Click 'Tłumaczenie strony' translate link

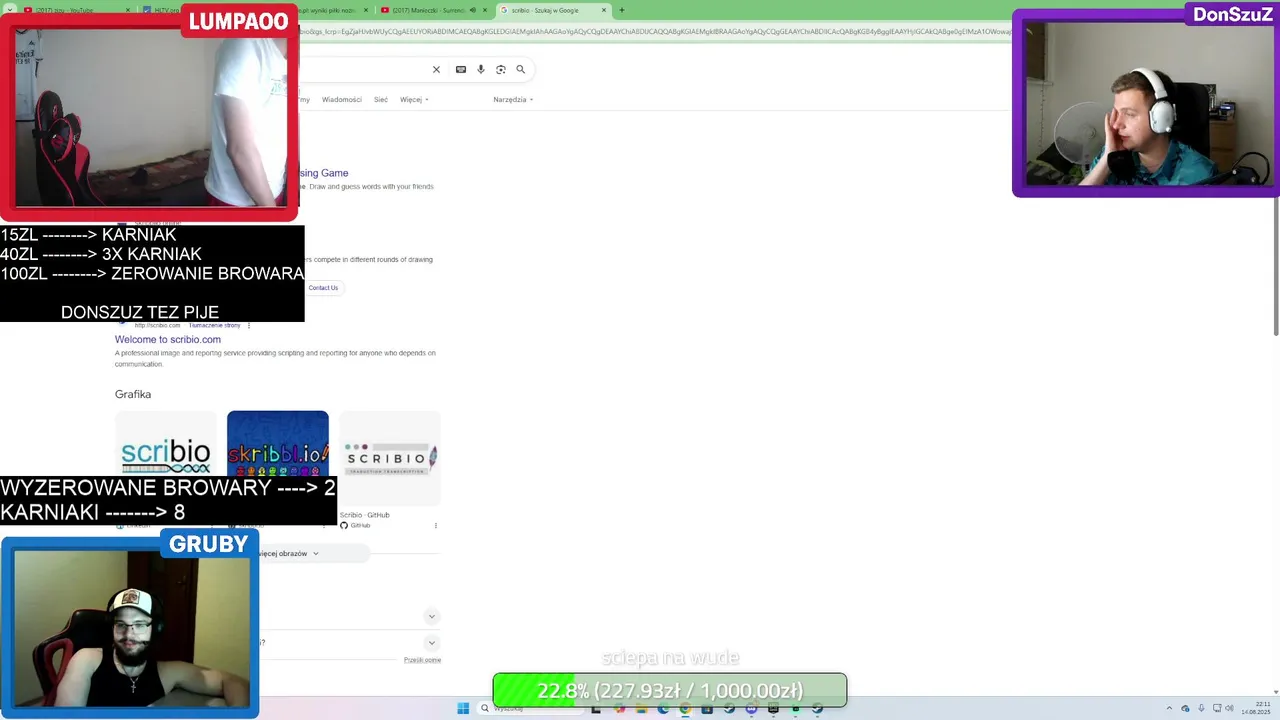coord(214,325)
